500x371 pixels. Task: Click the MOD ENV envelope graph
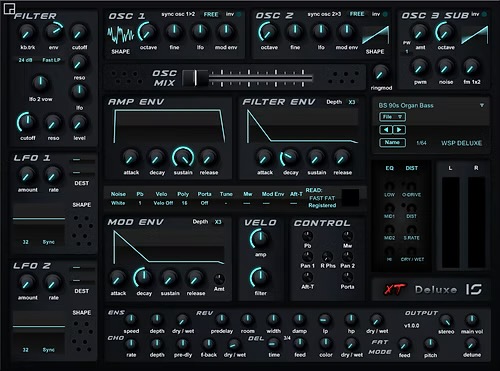tap(169, 247)
